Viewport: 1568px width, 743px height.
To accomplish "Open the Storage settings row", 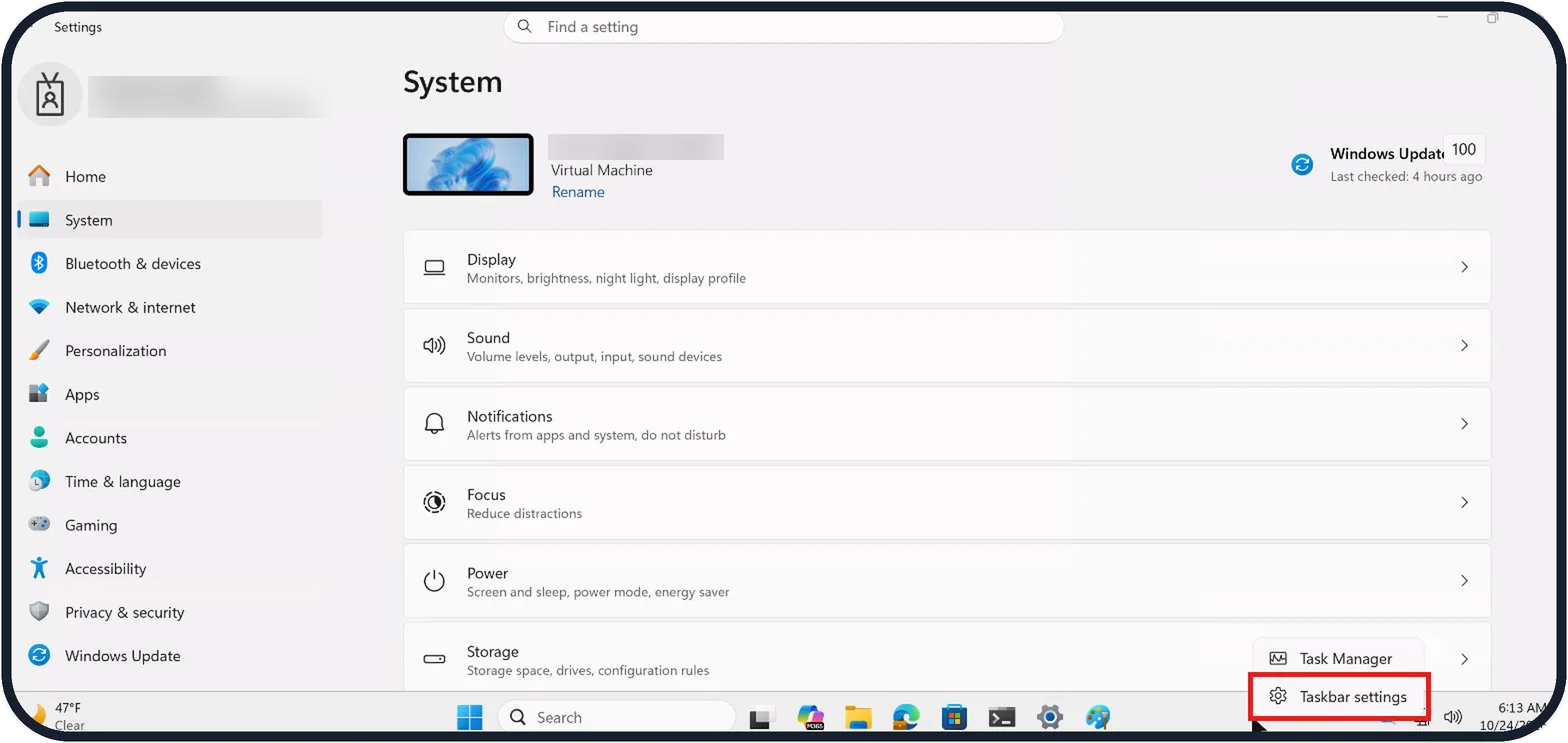I will (947, 658).
